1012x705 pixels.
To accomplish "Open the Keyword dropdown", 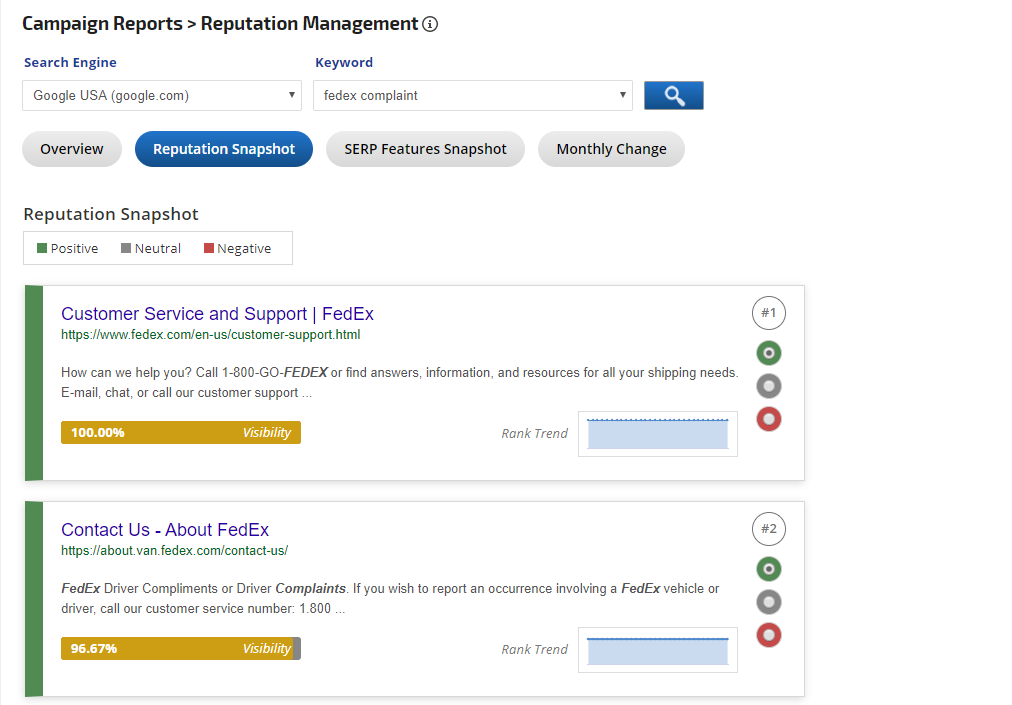I will coord(472,95).
